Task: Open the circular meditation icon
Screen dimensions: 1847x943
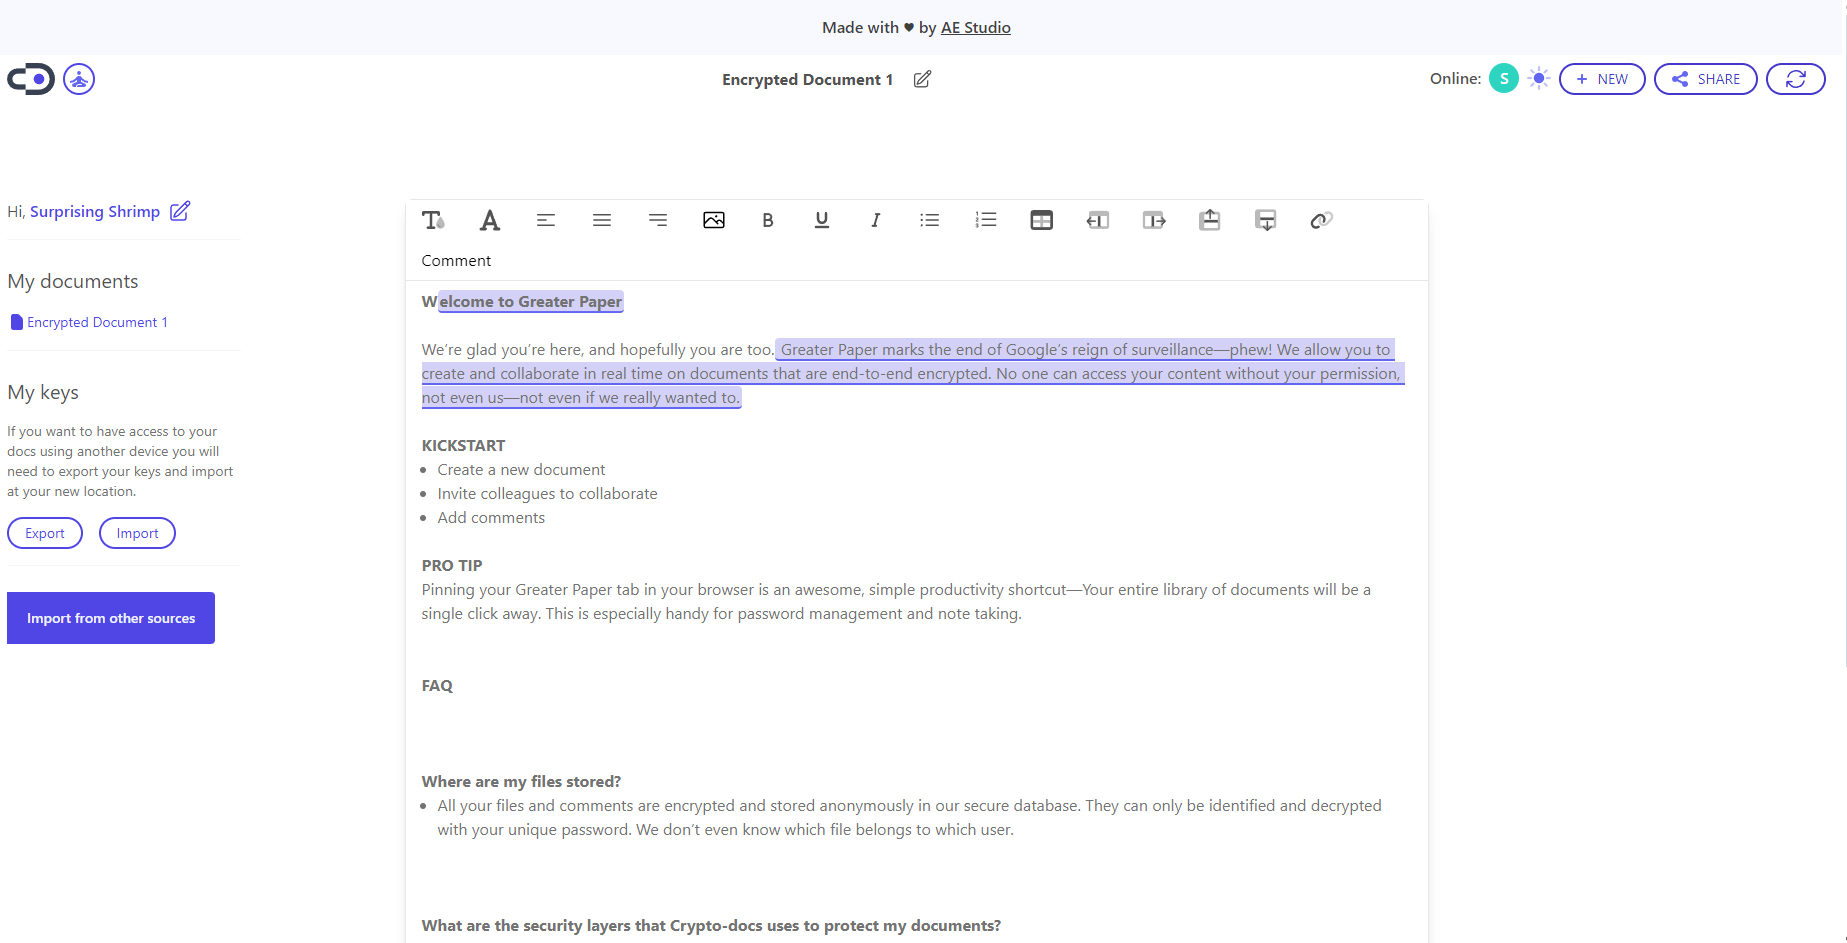Action: click(x=79, y=79)
